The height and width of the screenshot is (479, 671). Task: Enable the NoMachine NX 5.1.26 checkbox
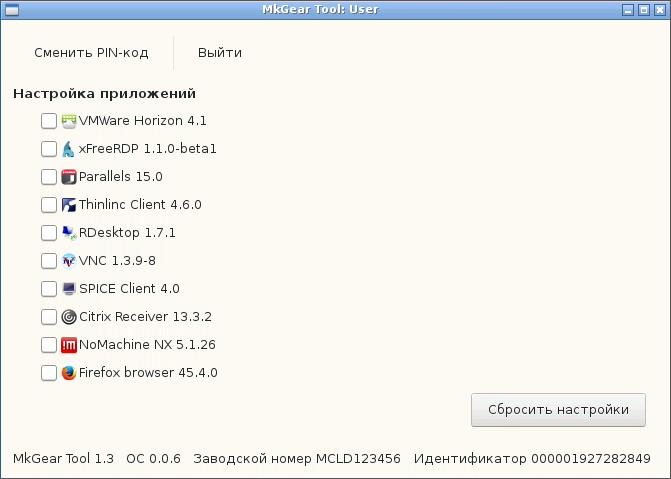tap(49, 345)
